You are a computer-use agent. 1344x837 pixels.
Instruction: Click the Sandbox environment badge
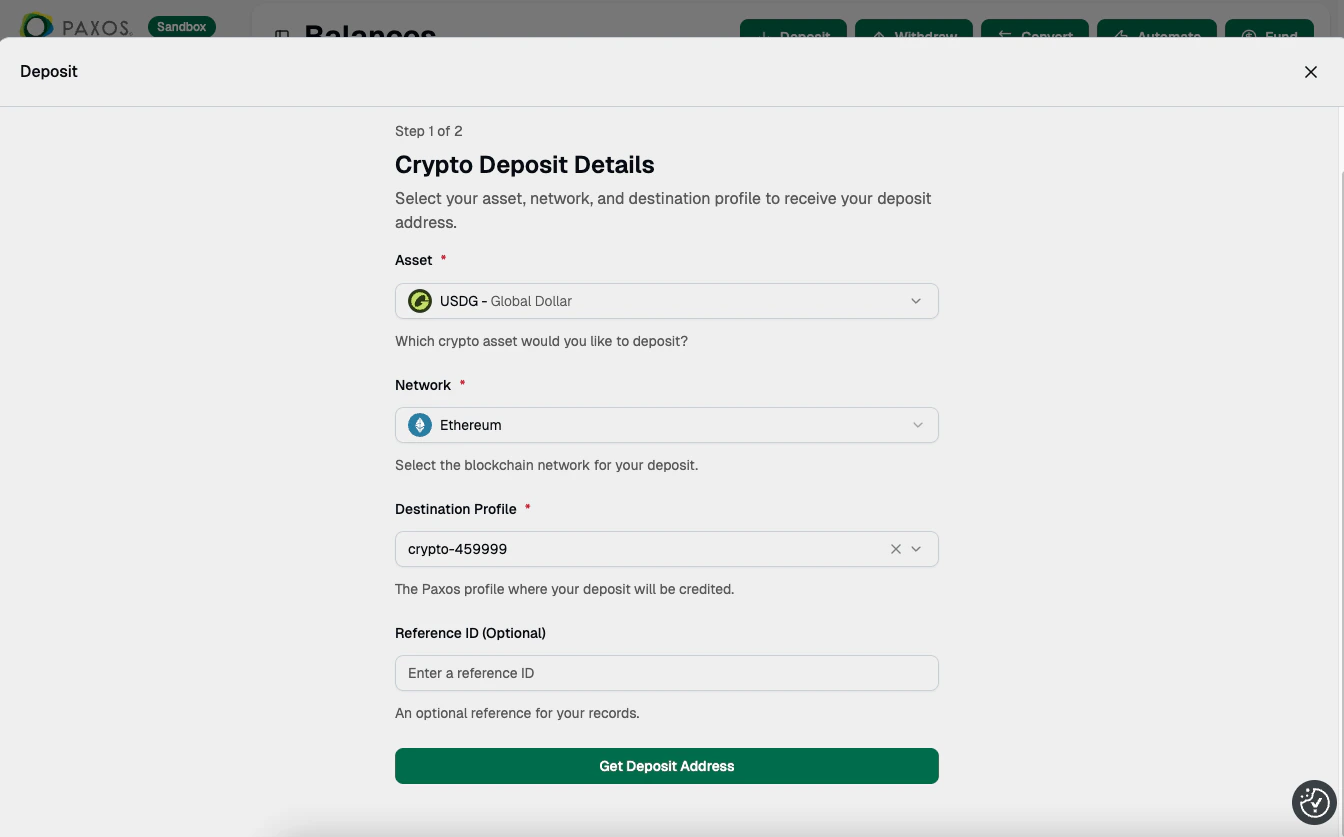click(181, 26)
